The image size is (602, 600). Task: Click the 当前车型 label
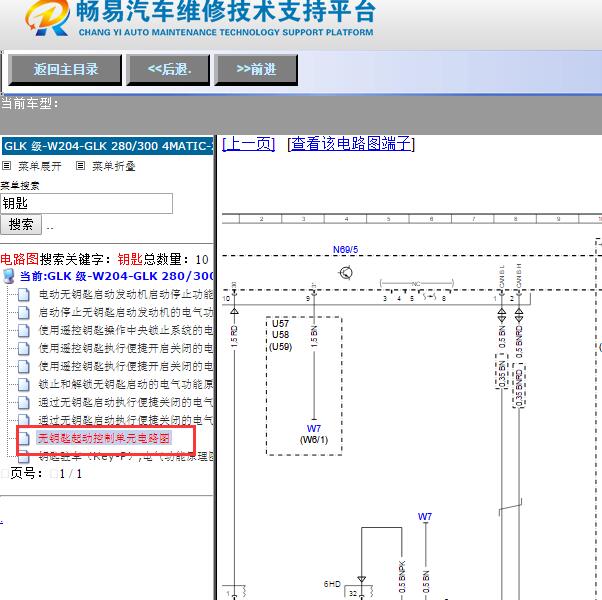30,104
